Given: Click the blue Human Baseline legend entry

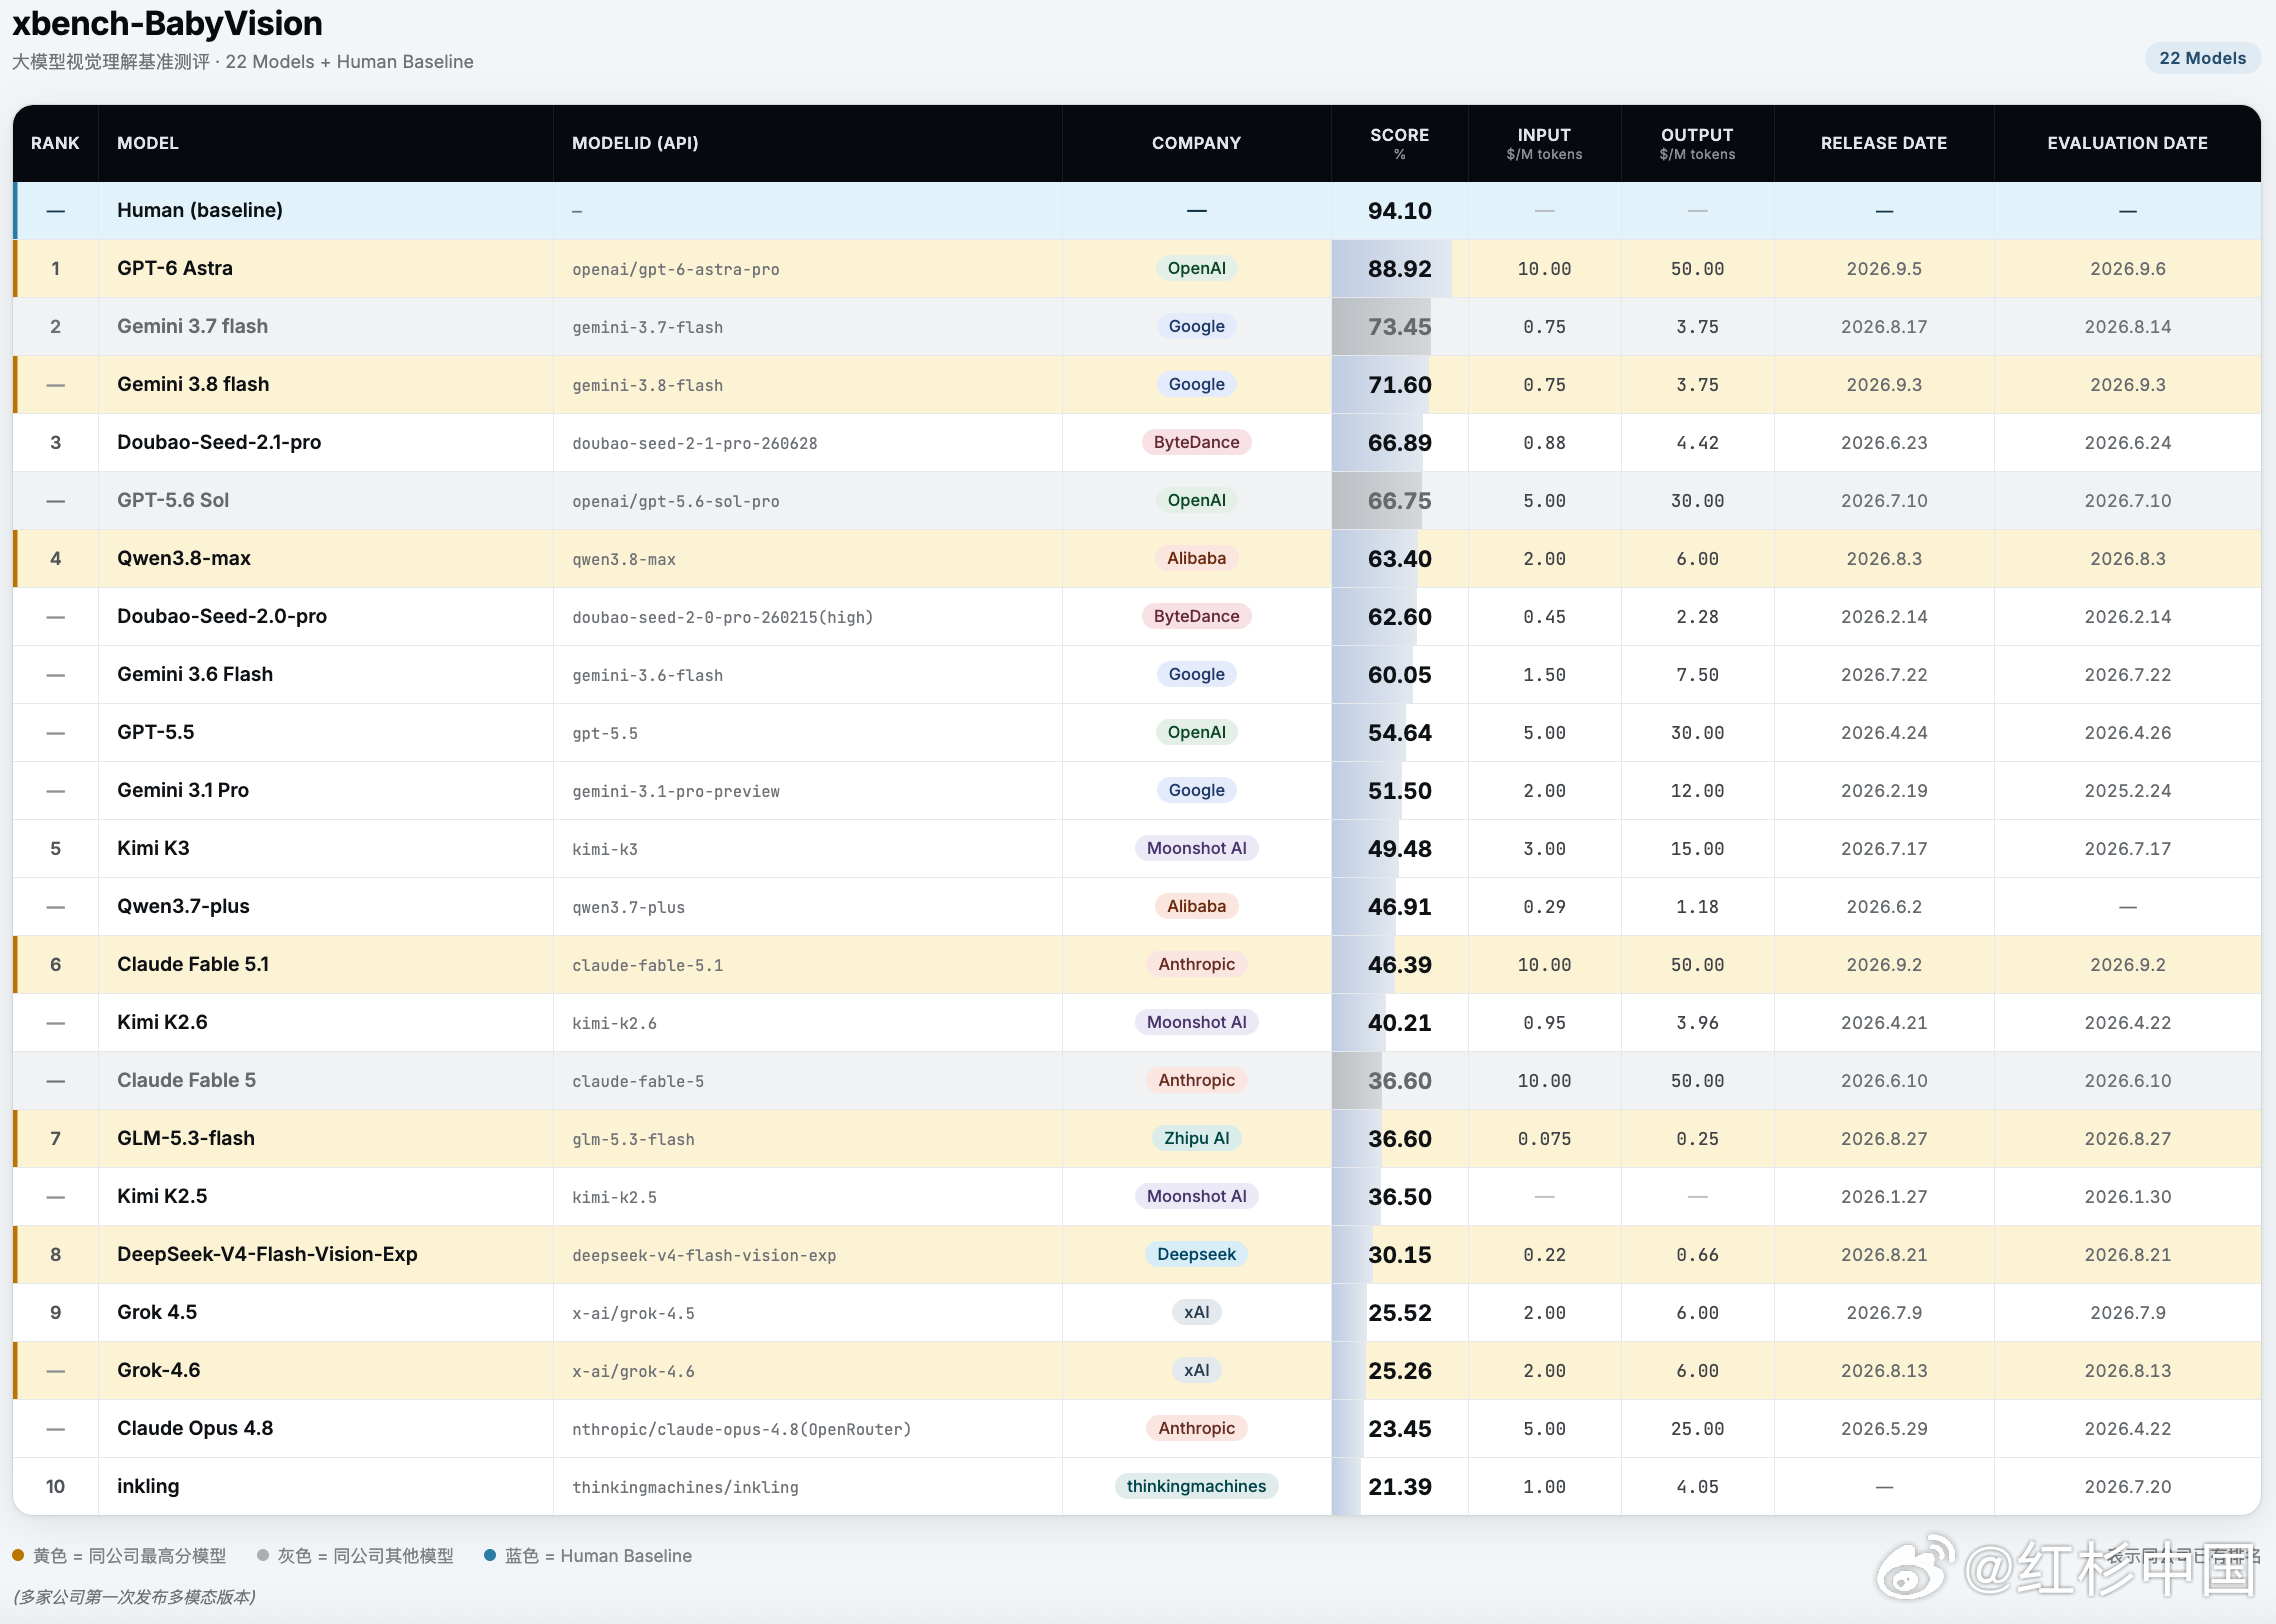Looking at the screenshot, I should [x=588, y=1555].
